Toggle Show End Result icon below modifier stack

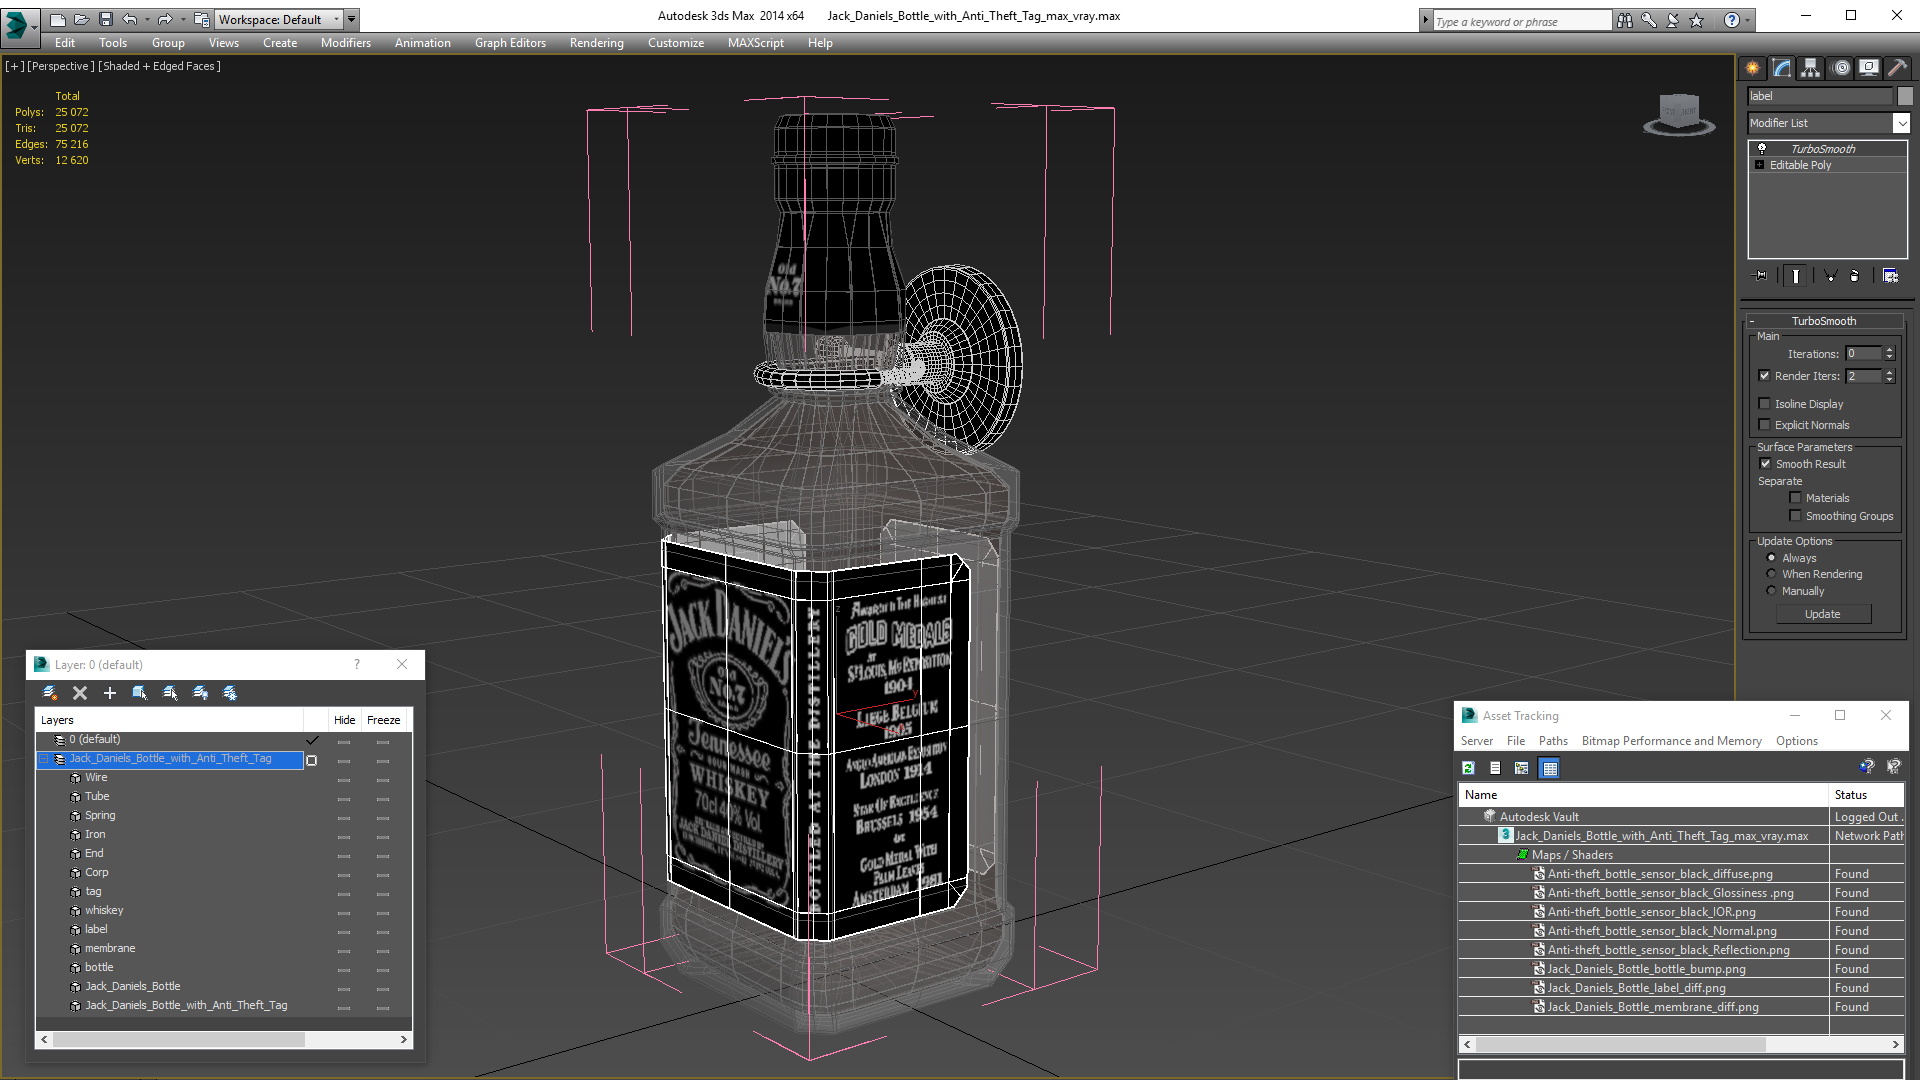[1795, 276]
